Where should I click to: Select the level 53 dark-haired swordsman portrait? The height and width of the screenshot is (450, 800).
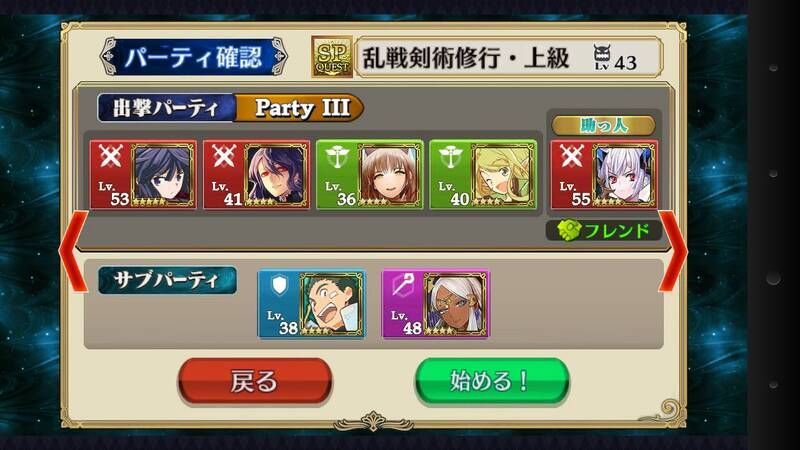click(143, 175)
